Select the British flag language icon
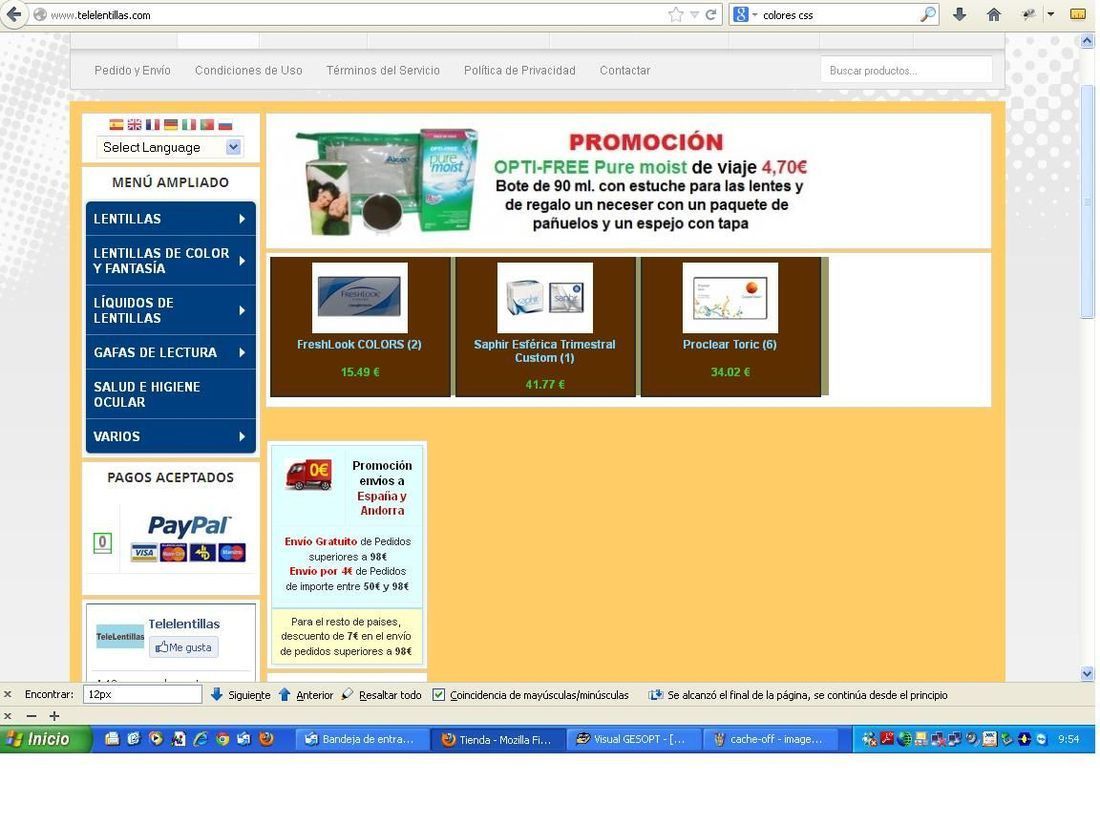 pos(135,125)
